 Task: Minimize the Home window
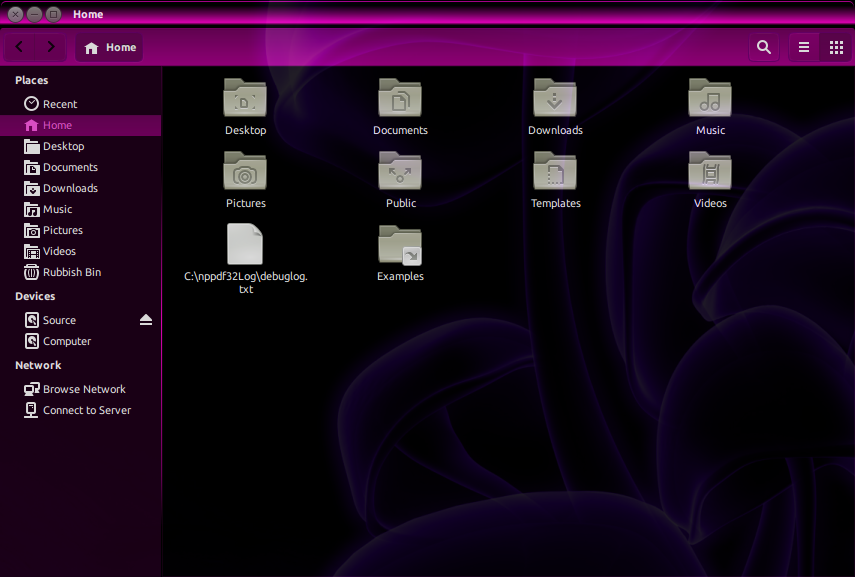34,14
